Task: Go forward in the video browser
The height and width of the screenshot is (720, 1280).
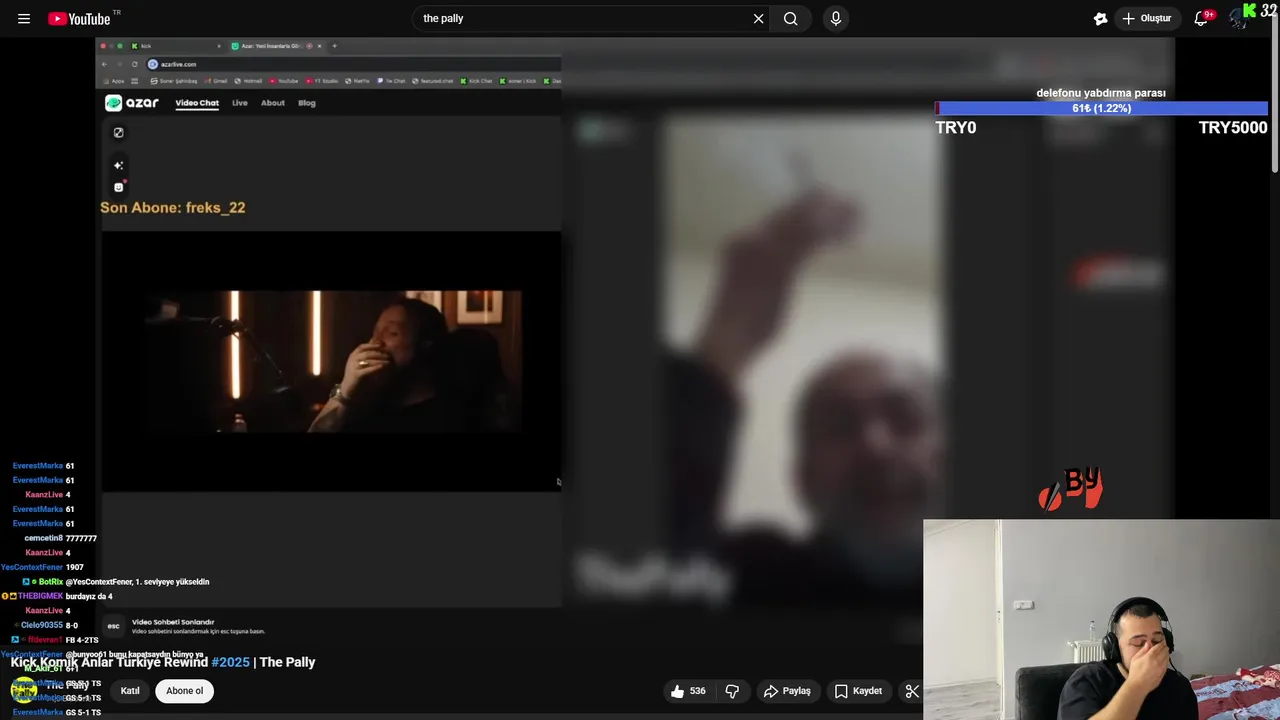Action: [120, 64]
